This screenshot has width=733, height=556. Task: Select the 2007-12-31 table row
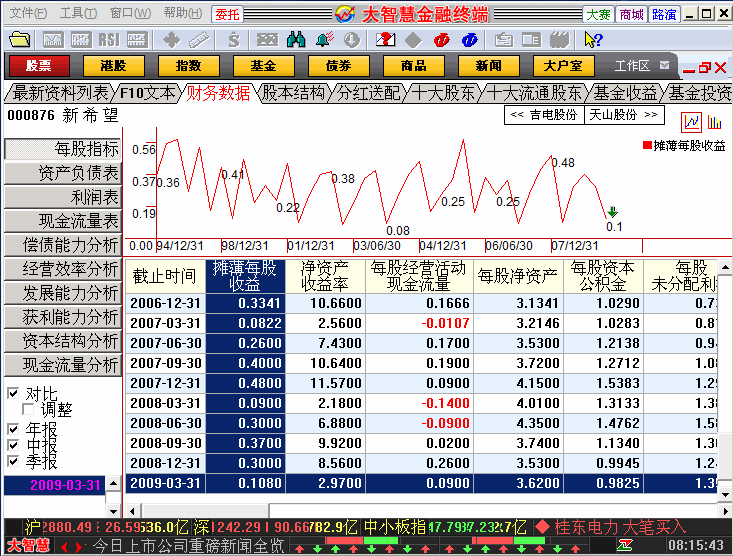click(x=421, y=383)
